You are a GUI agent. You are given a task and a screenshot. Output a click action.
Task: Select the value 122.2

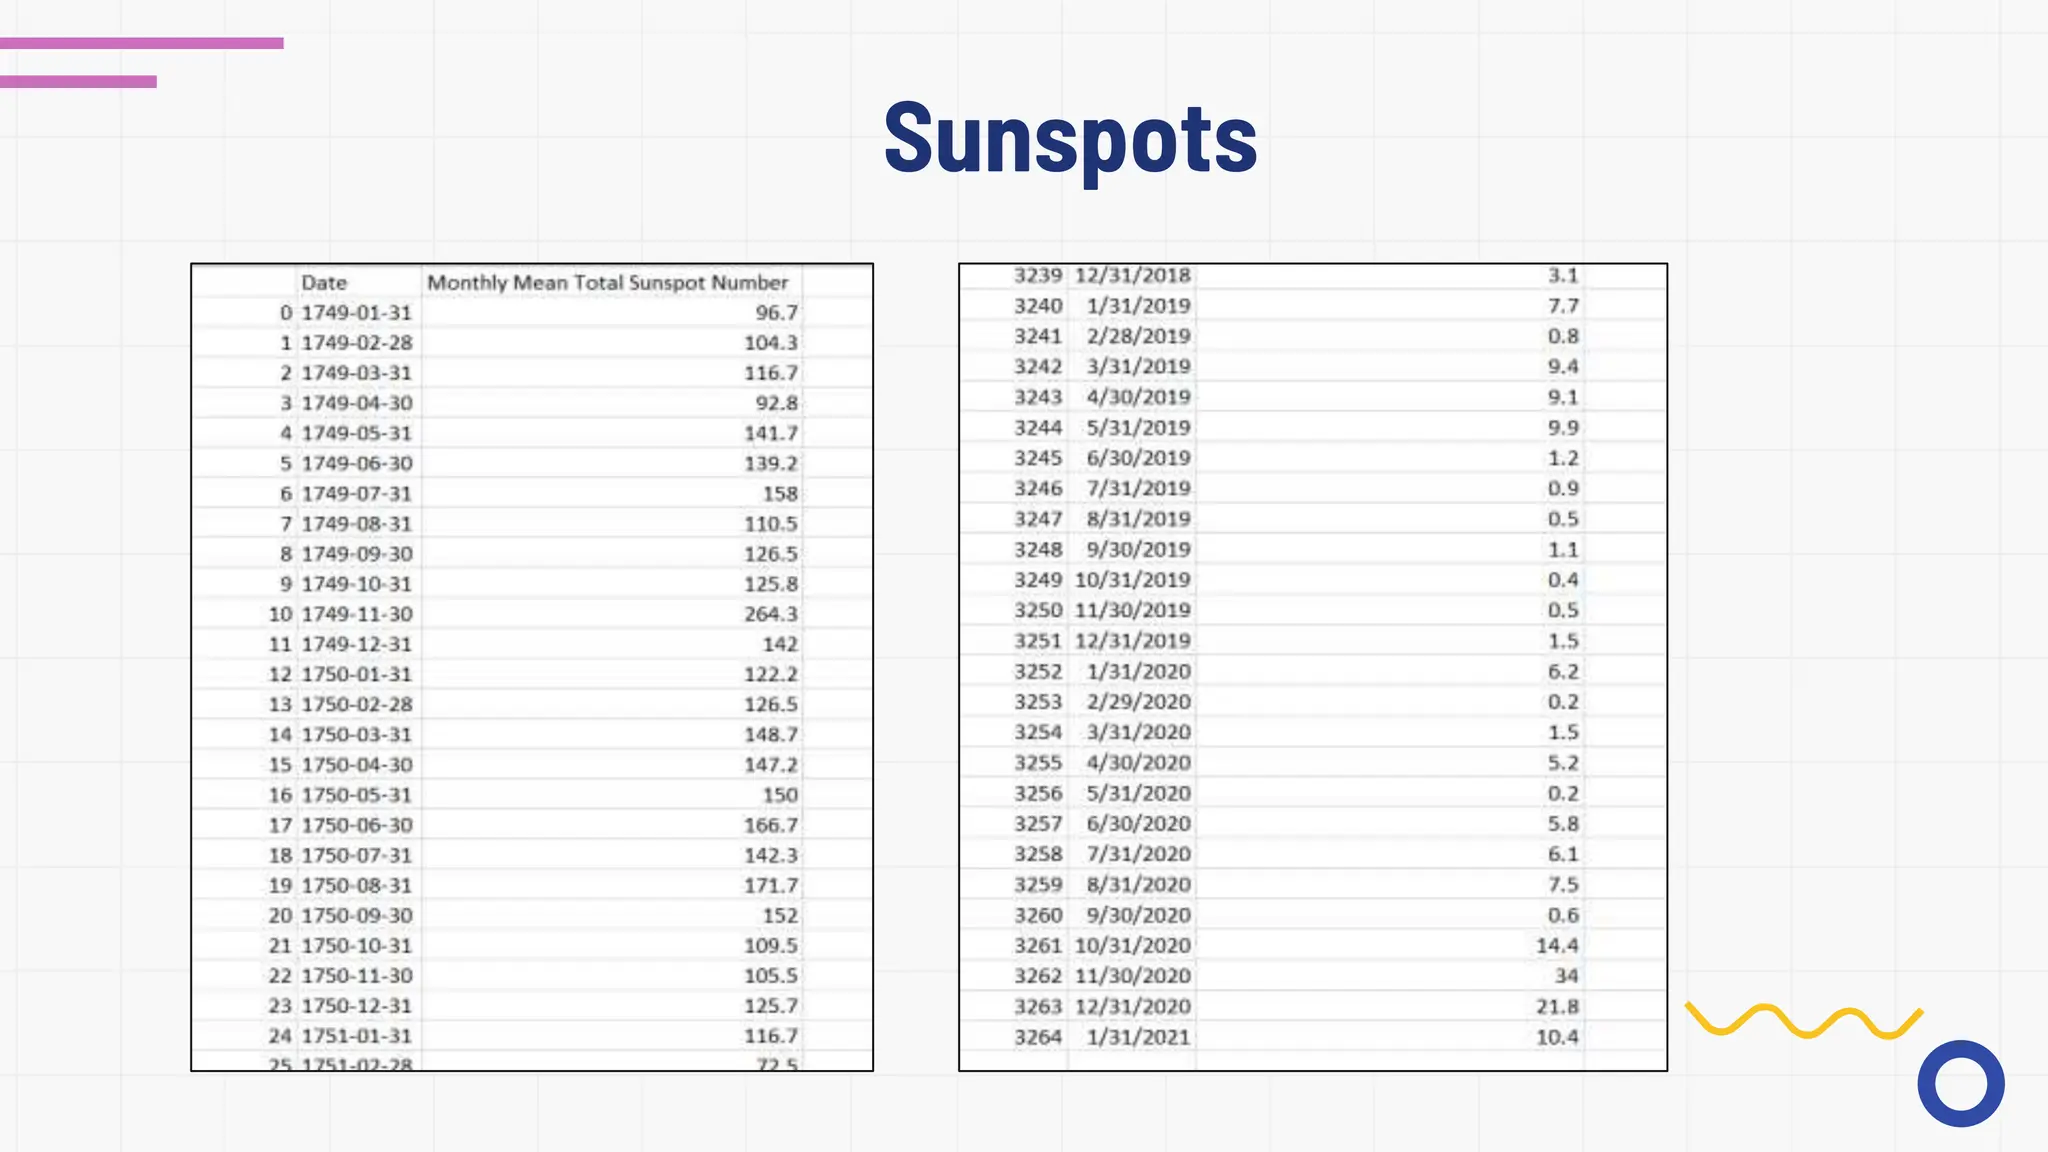771,674
